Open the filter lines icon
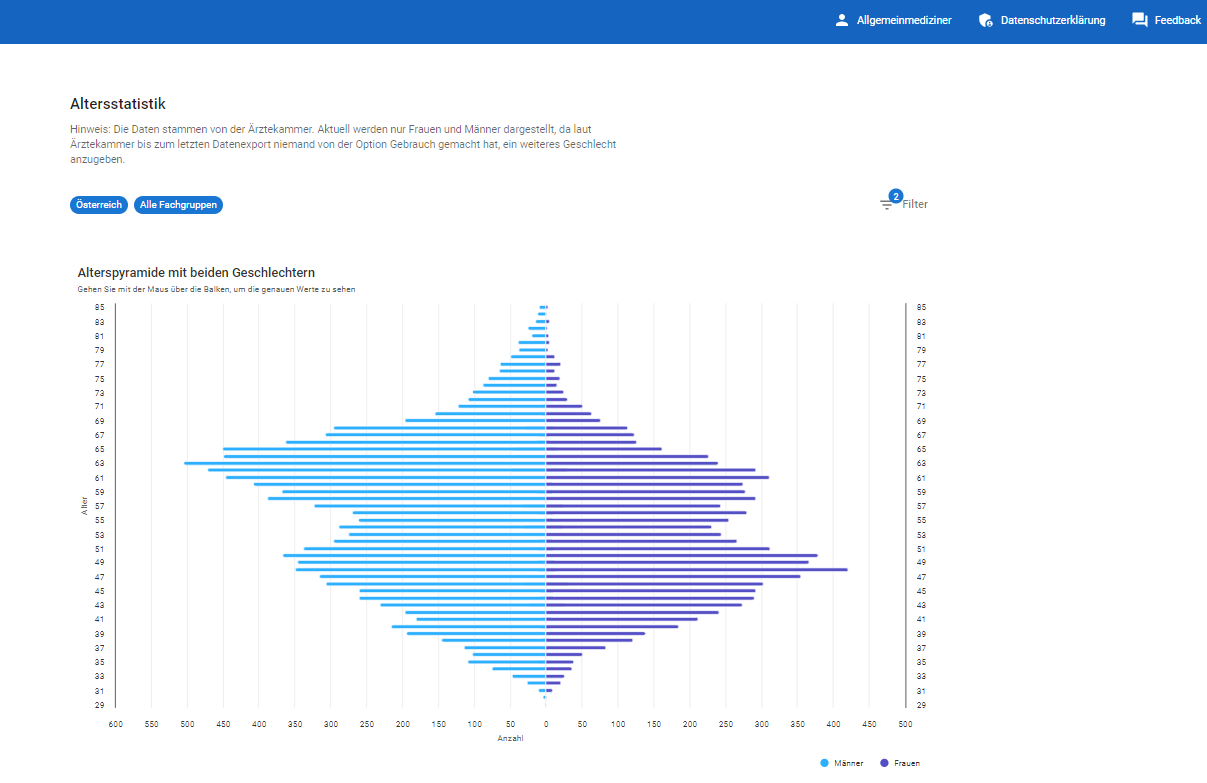Image resolution: width=1207 pixels, height=783 pixels. click(x=886, y=205)
